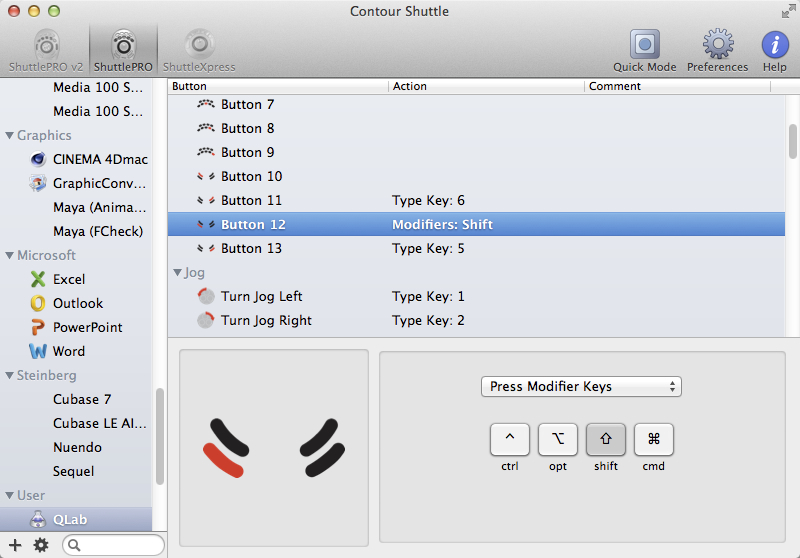
Task: Open the Preferences gear icon
Action: pyautogui.click(x=717, y=46)
